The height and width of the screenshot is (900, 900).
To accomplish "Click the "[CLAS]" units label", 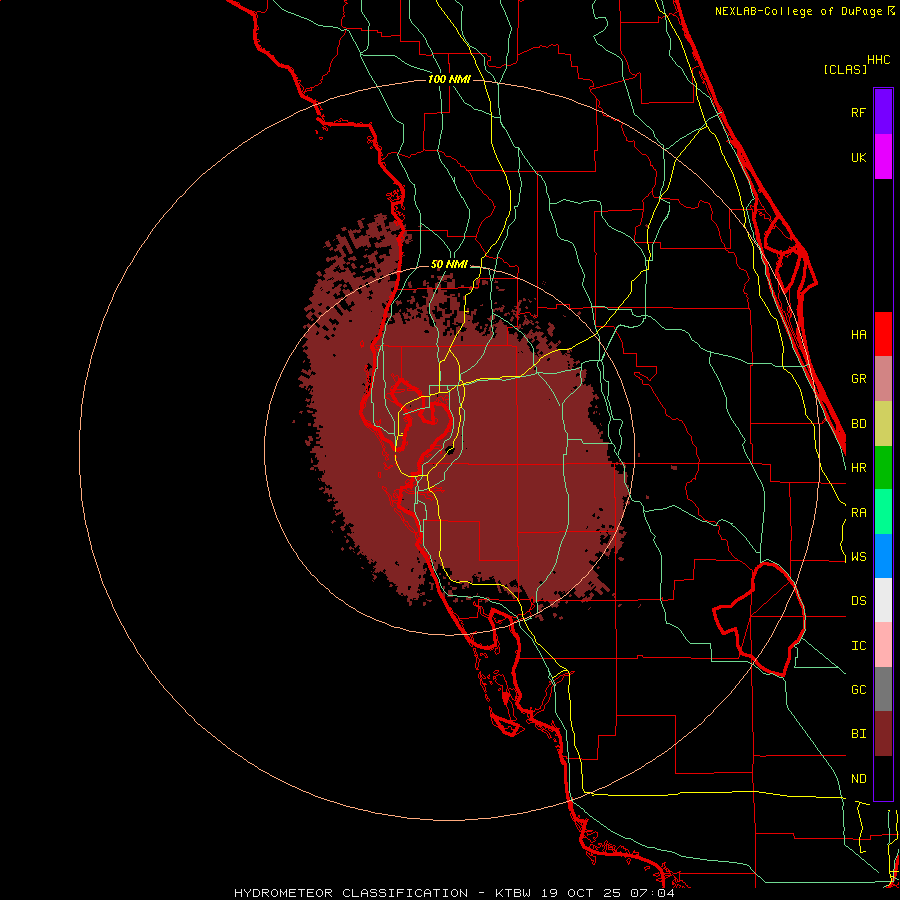I will [x=845, y=69].
